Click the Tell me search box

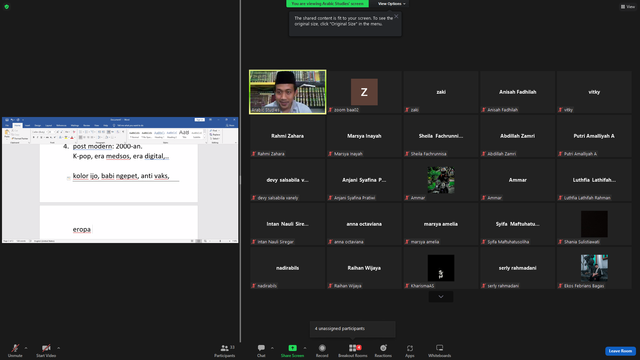pos(128,125)
